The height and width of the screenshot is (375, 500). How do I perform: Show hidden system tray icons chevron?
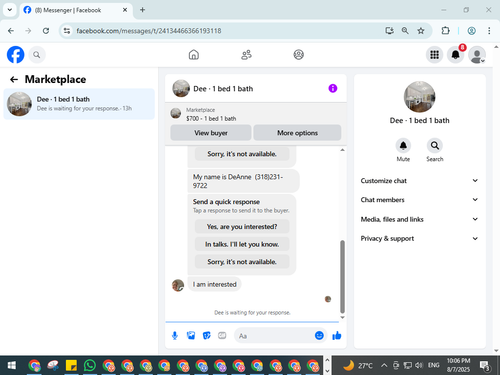click(384, 365)
